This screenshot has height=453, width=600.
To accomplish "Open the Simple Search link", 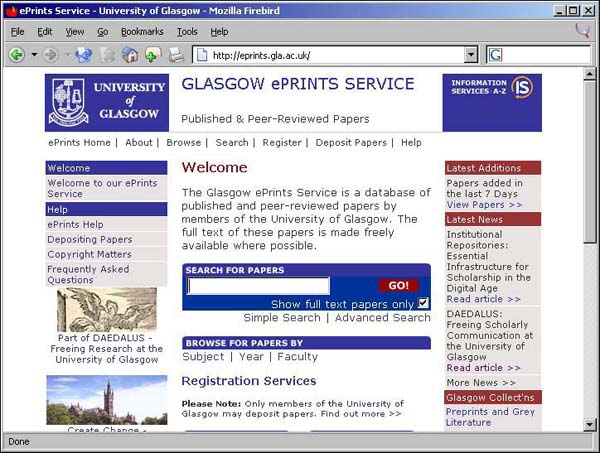I will tap(282, 318).
